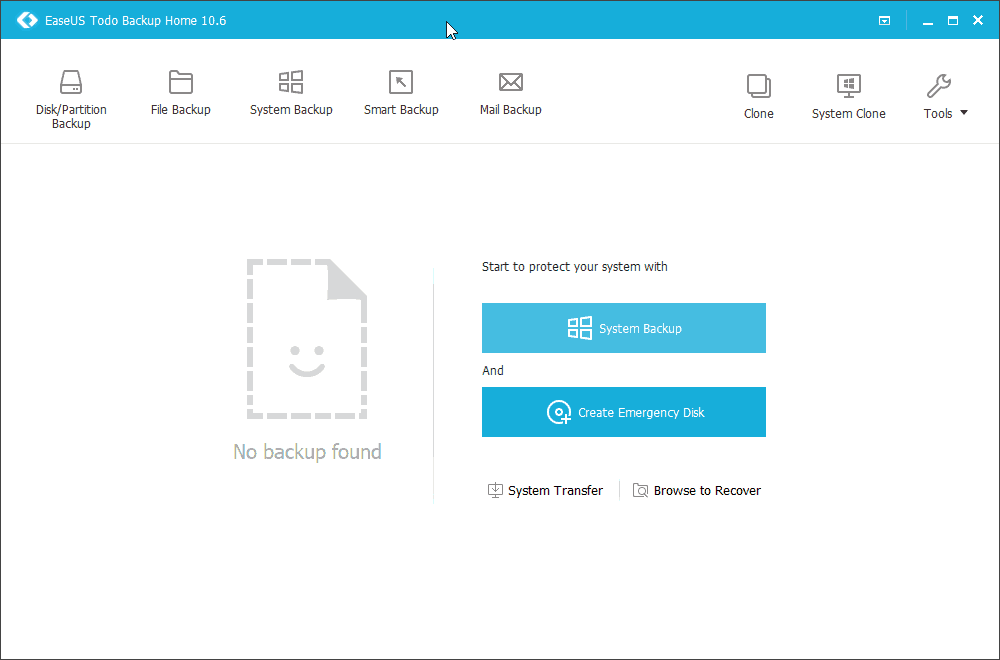Image resolution: width=1000 pixels, height=660 pixels.
Task: Open File Backup from the toolbar
Action: coord(180,92)
